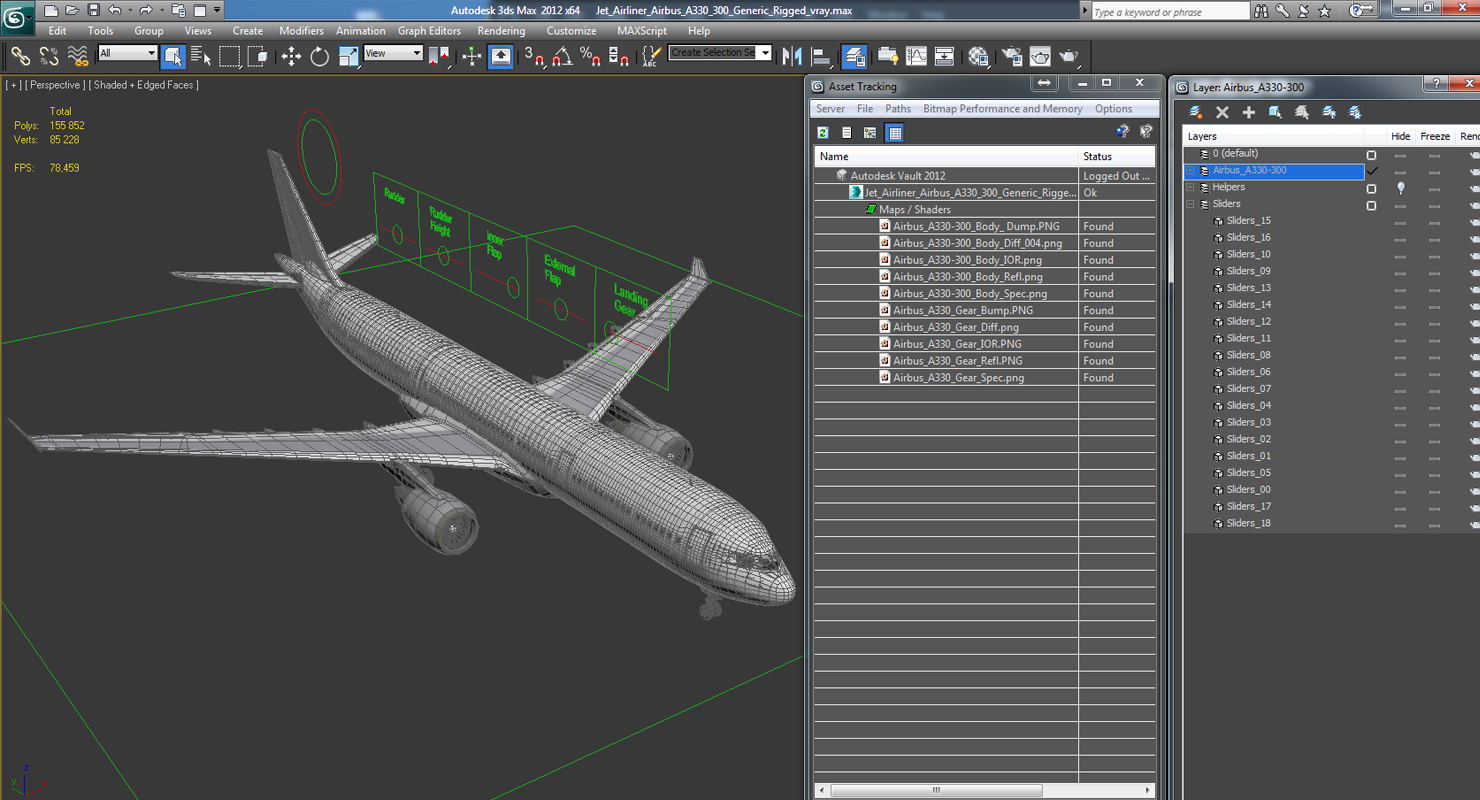This screenshot has height=800, width=1480.
Task: Open the quick access toolbar dropdown arrow
Action: [217, 10]
